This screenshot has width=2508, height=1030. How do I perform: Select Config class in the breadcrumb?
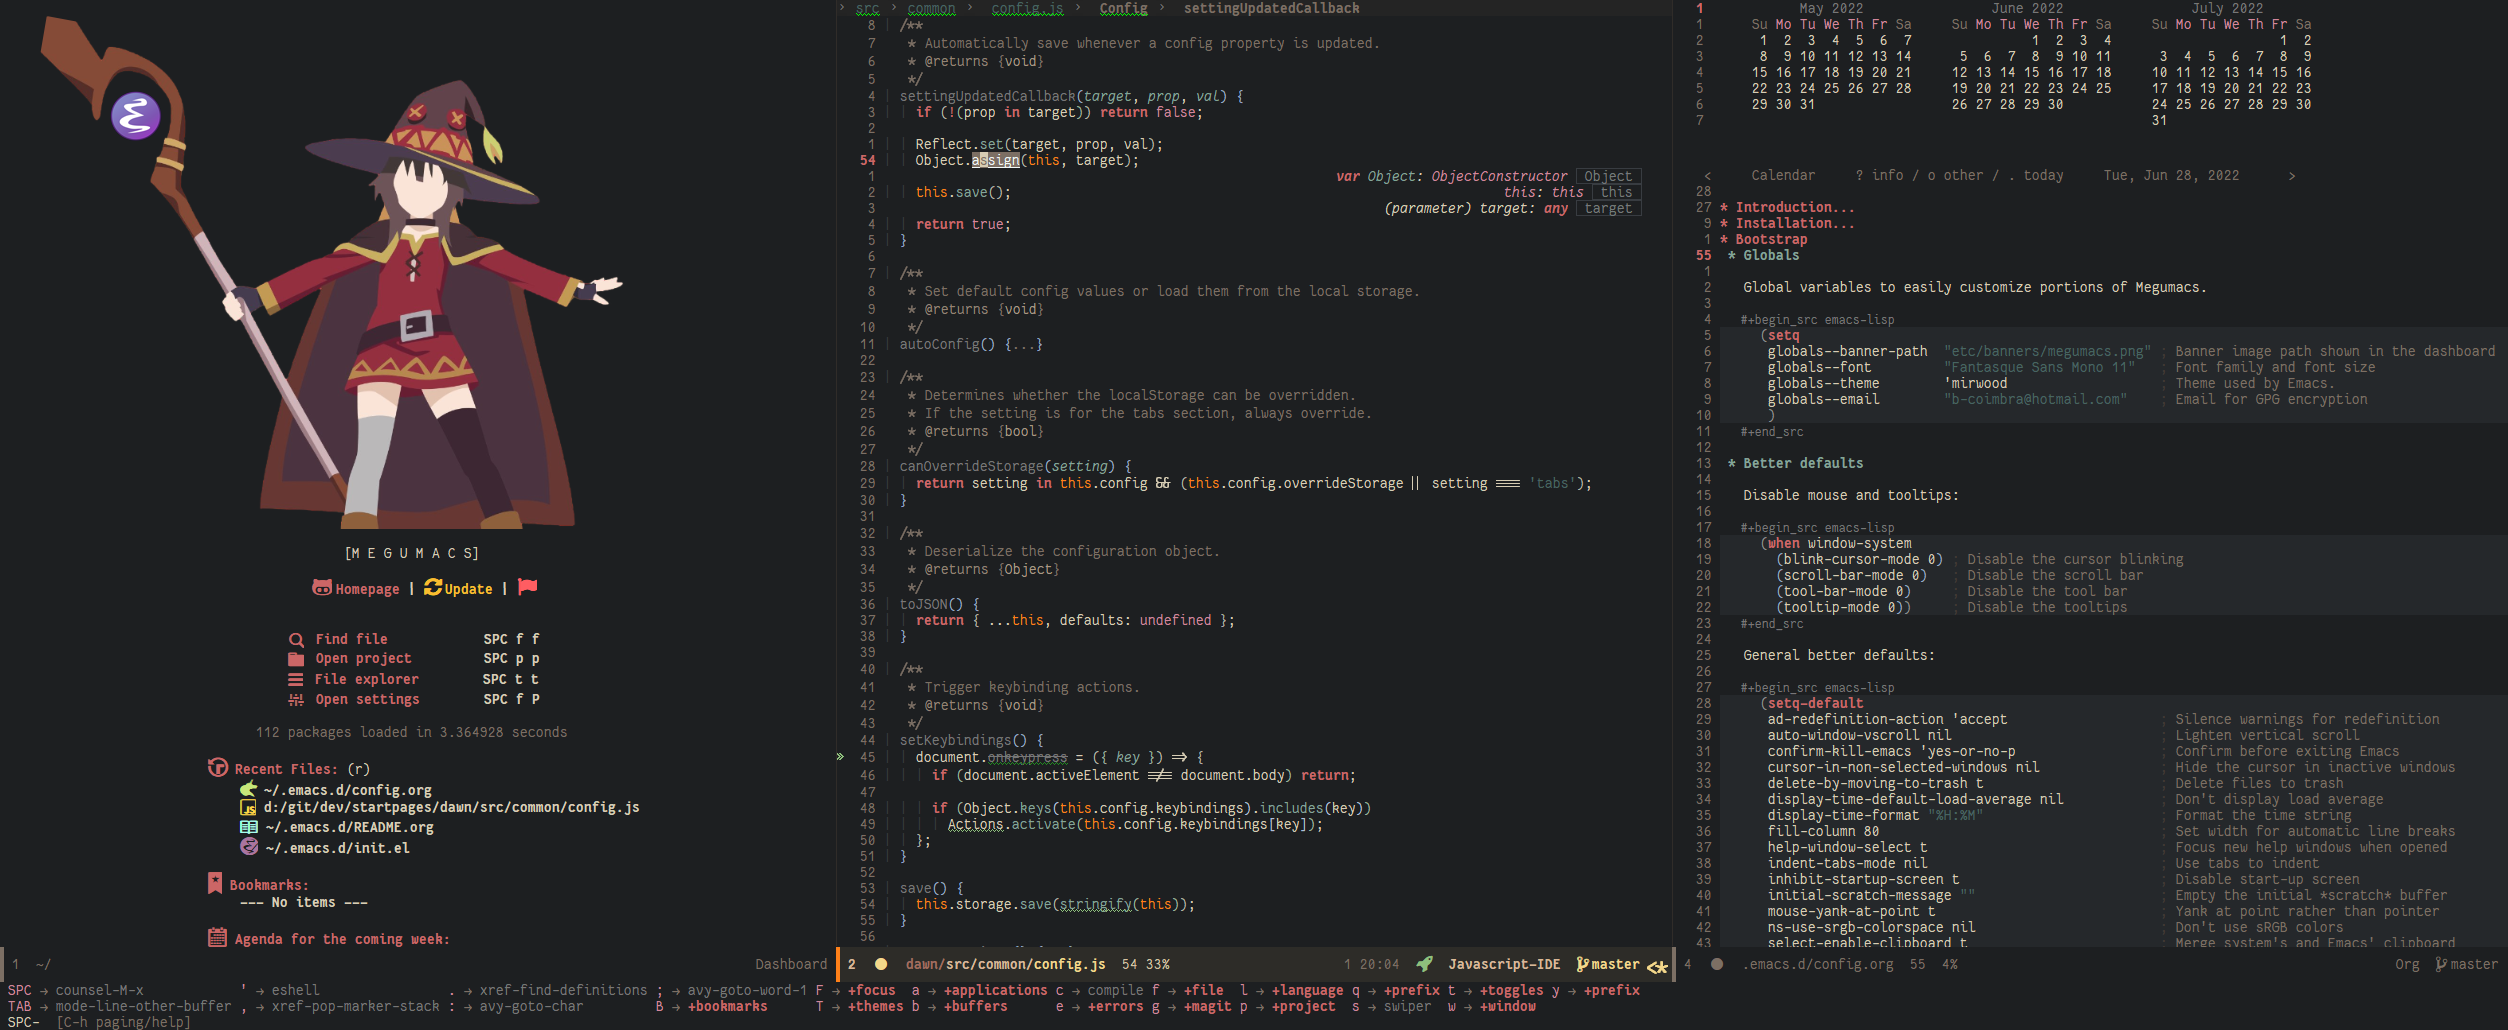[x=1123, y=8]
